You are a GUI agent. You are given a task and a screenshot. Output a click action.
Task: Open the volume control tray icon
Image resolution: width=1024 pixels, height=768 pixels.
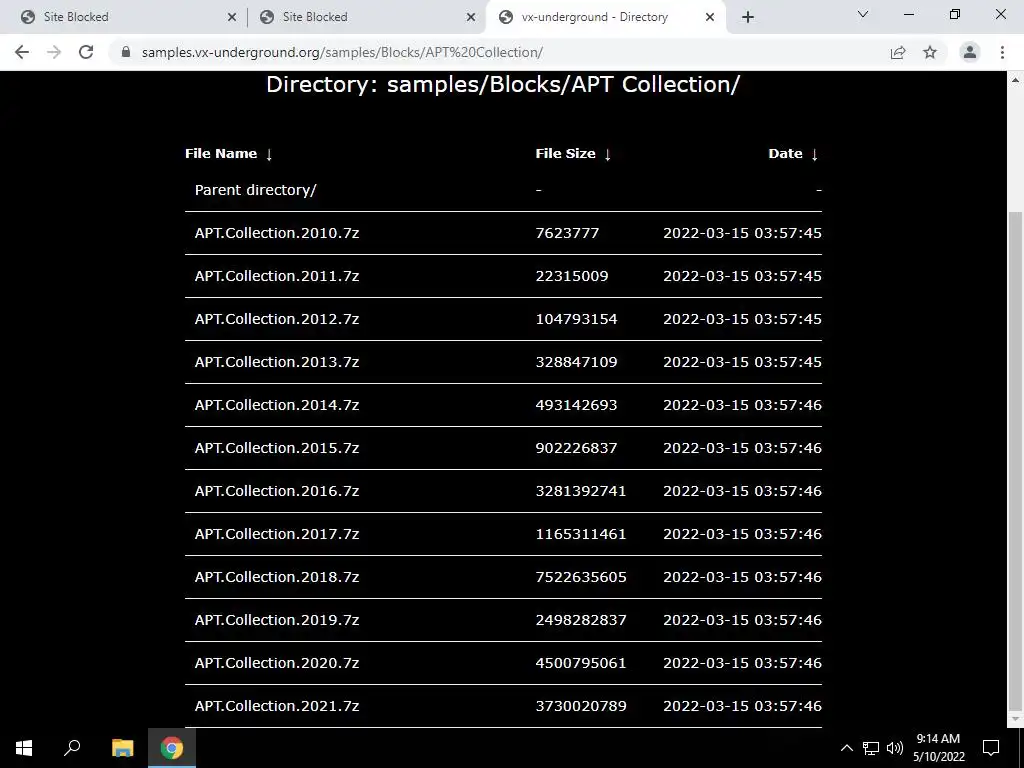(895, 748)
